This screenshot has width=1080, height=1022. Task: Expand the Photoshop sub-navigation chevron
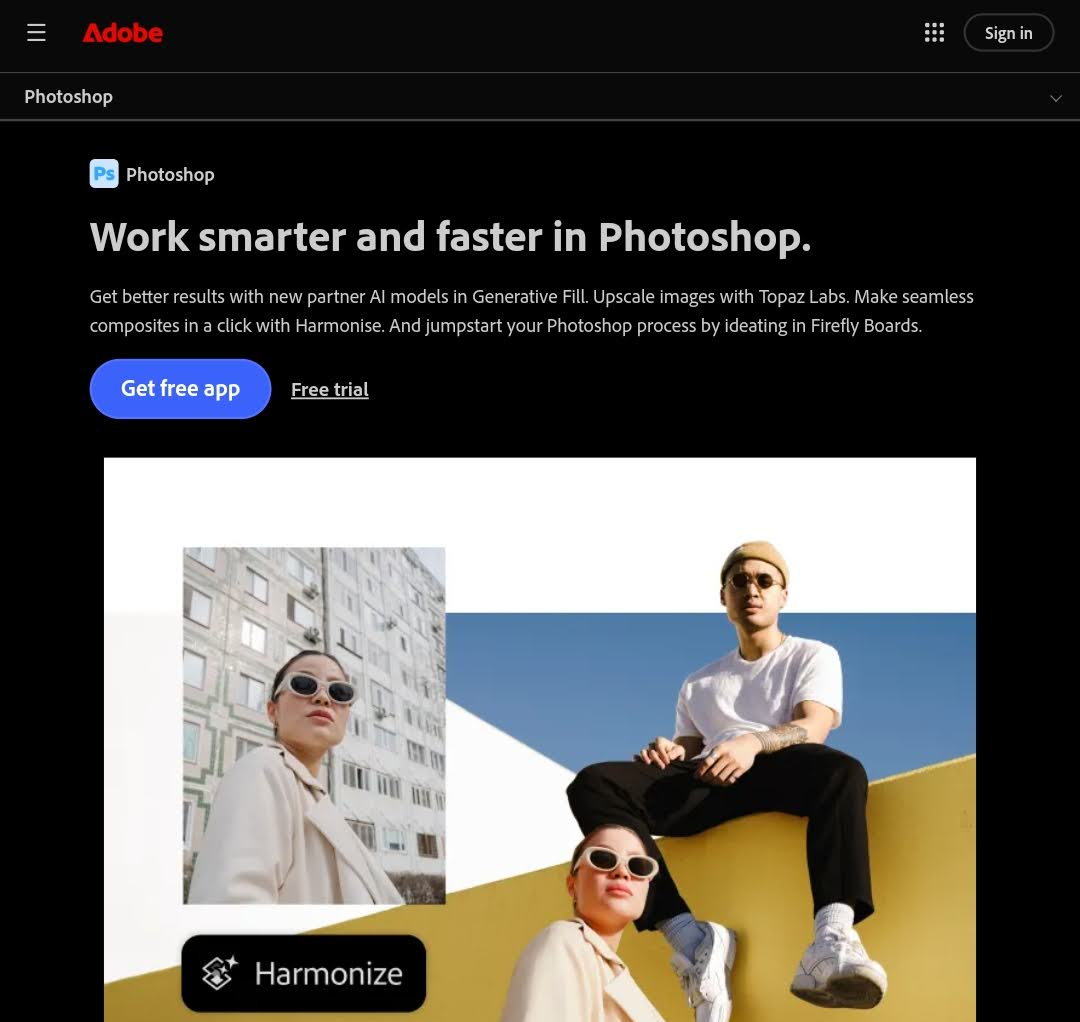pos(1055,98)
